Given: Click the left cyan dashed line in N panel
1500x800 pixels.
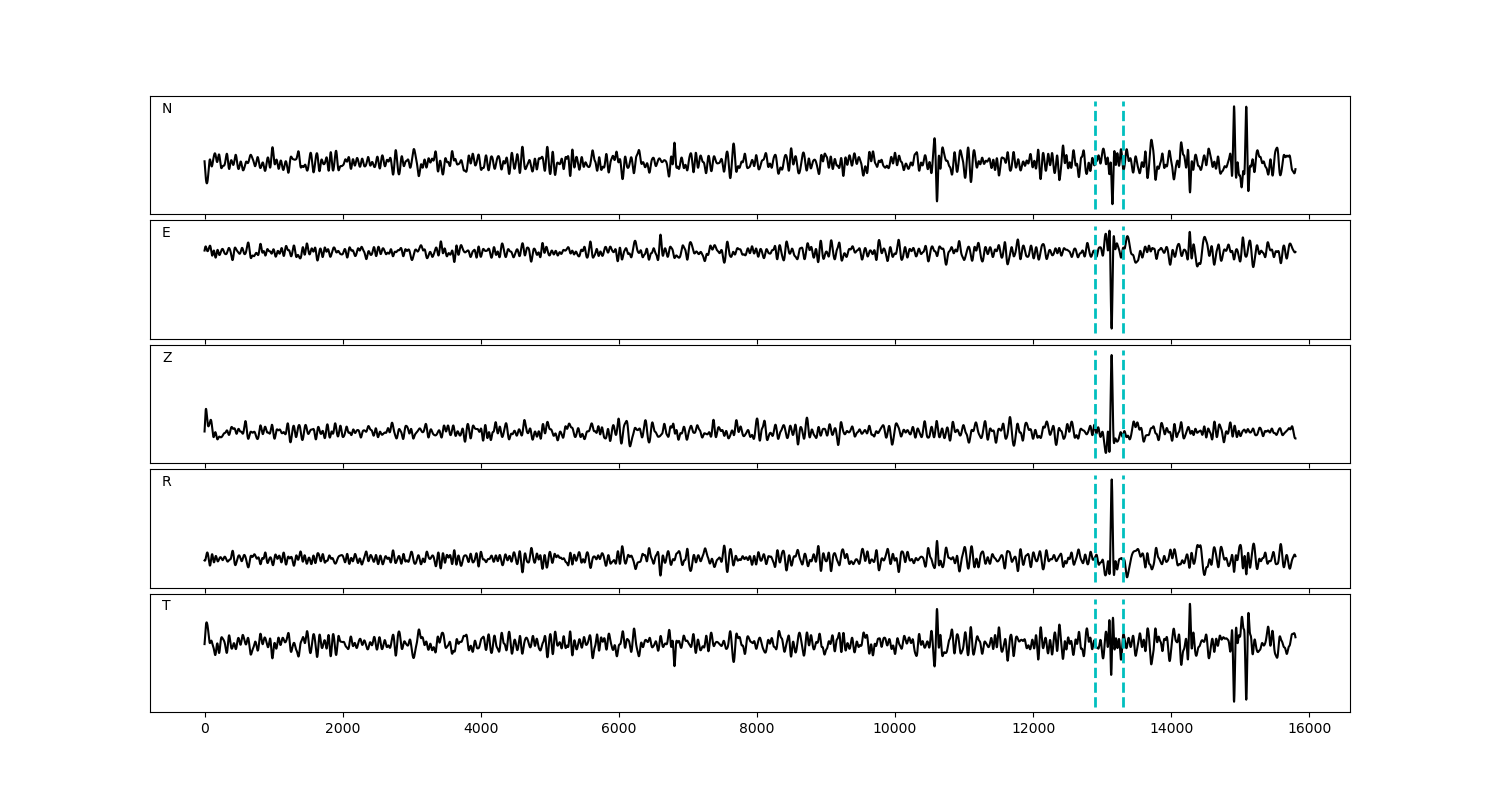Looking at the screenshot, I should [1095, 130].
